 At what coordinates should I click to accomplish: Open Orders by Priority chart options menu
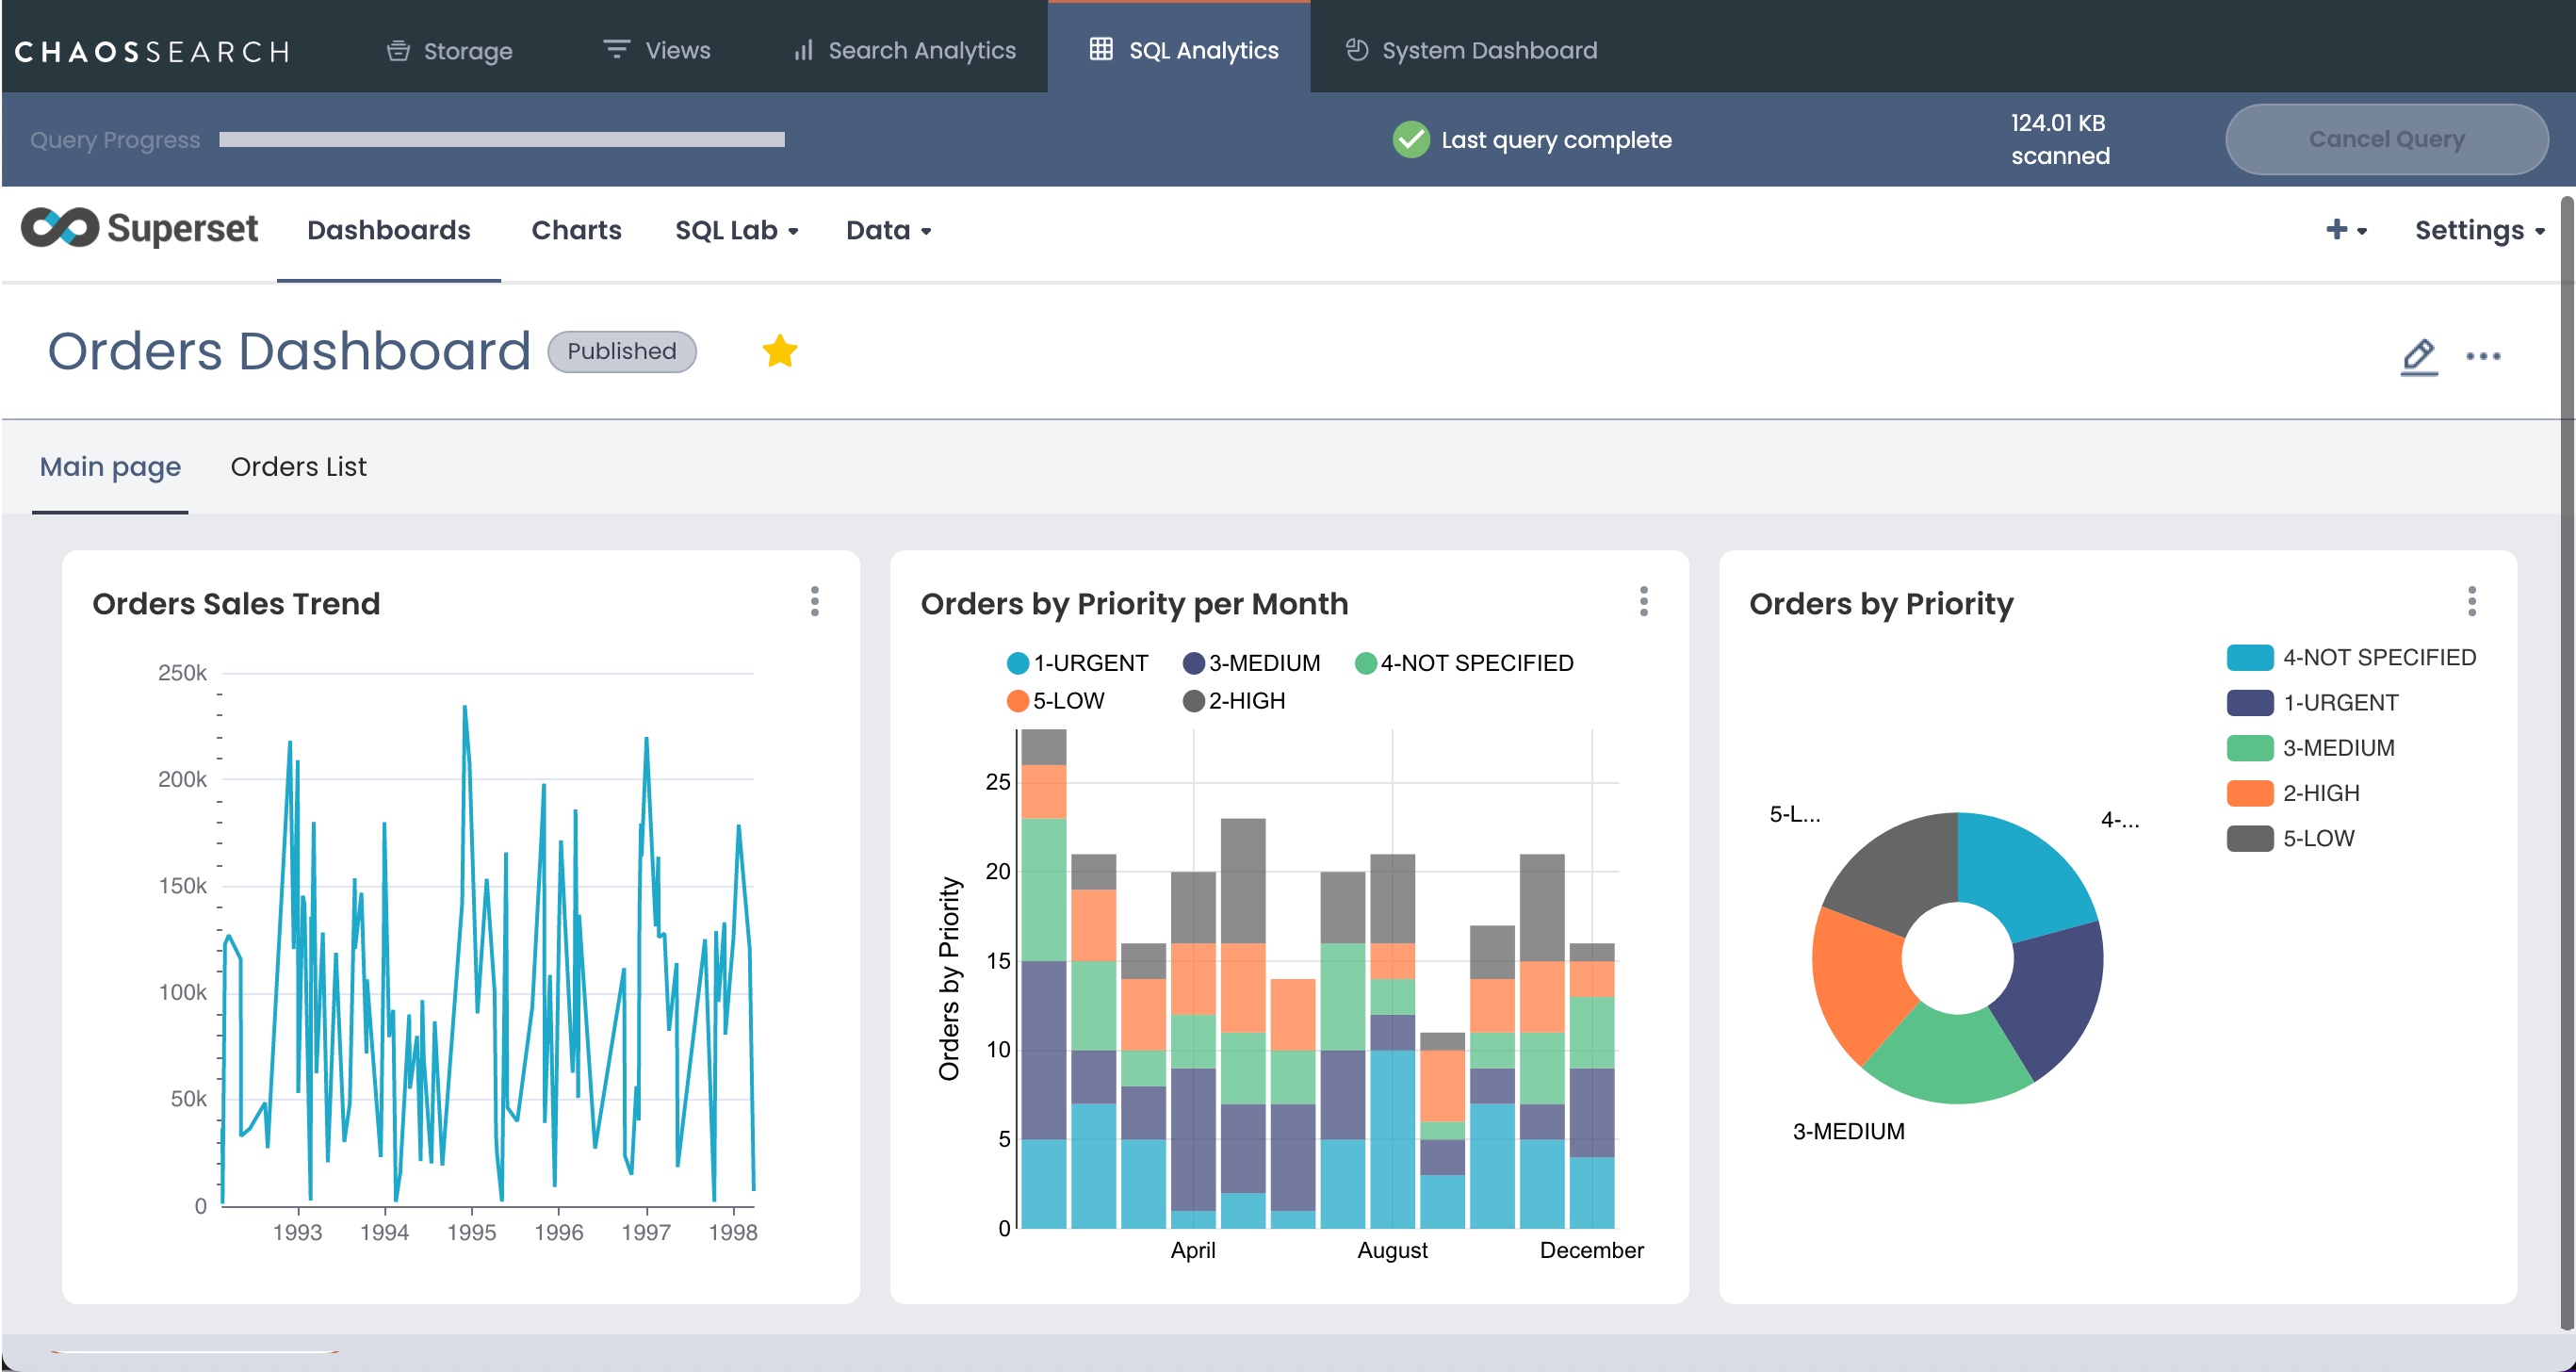point(2471,601)
